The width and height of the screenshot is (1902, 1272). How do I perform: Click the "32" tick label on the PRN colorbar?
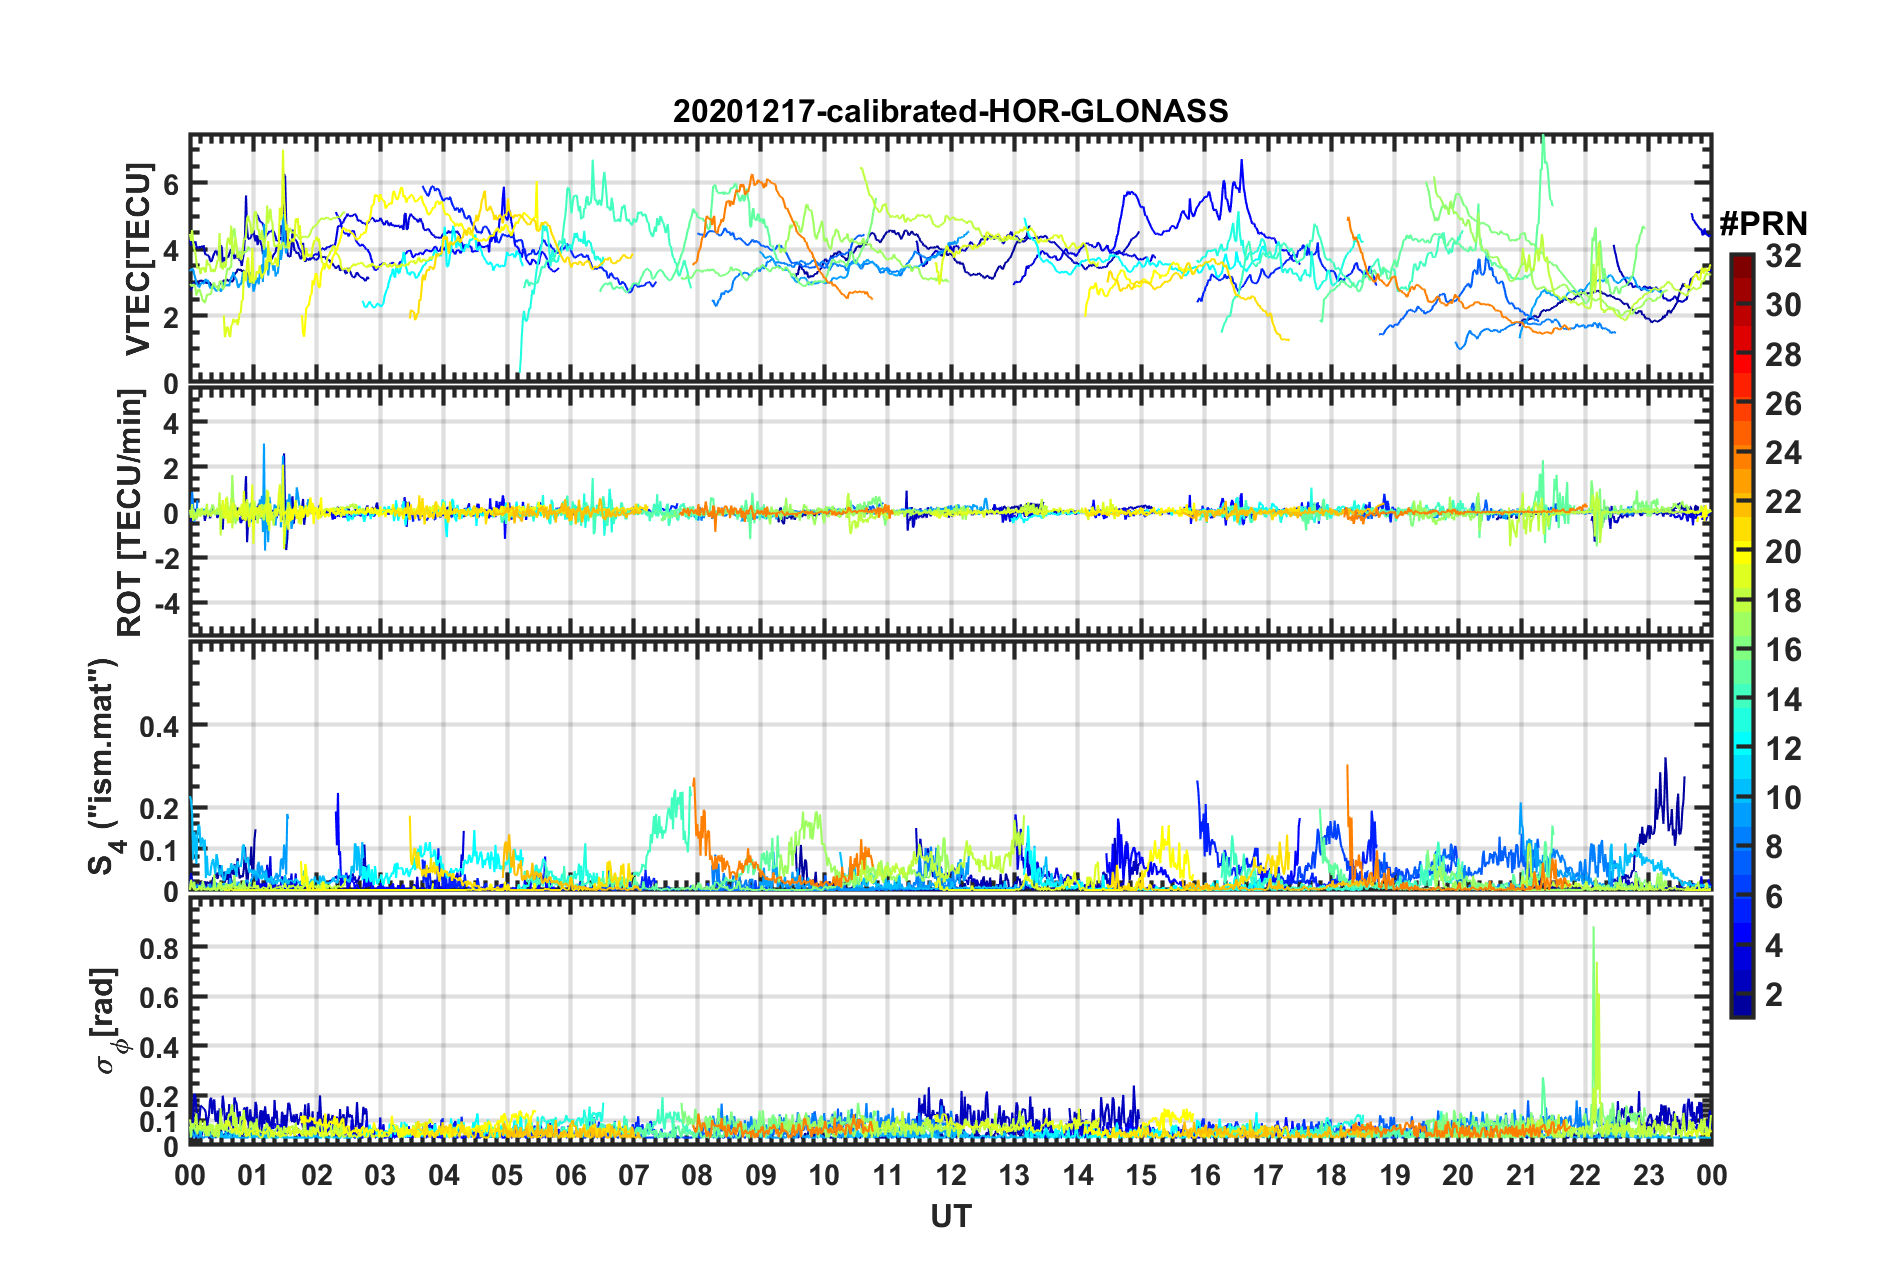[x=1783, y=256]
